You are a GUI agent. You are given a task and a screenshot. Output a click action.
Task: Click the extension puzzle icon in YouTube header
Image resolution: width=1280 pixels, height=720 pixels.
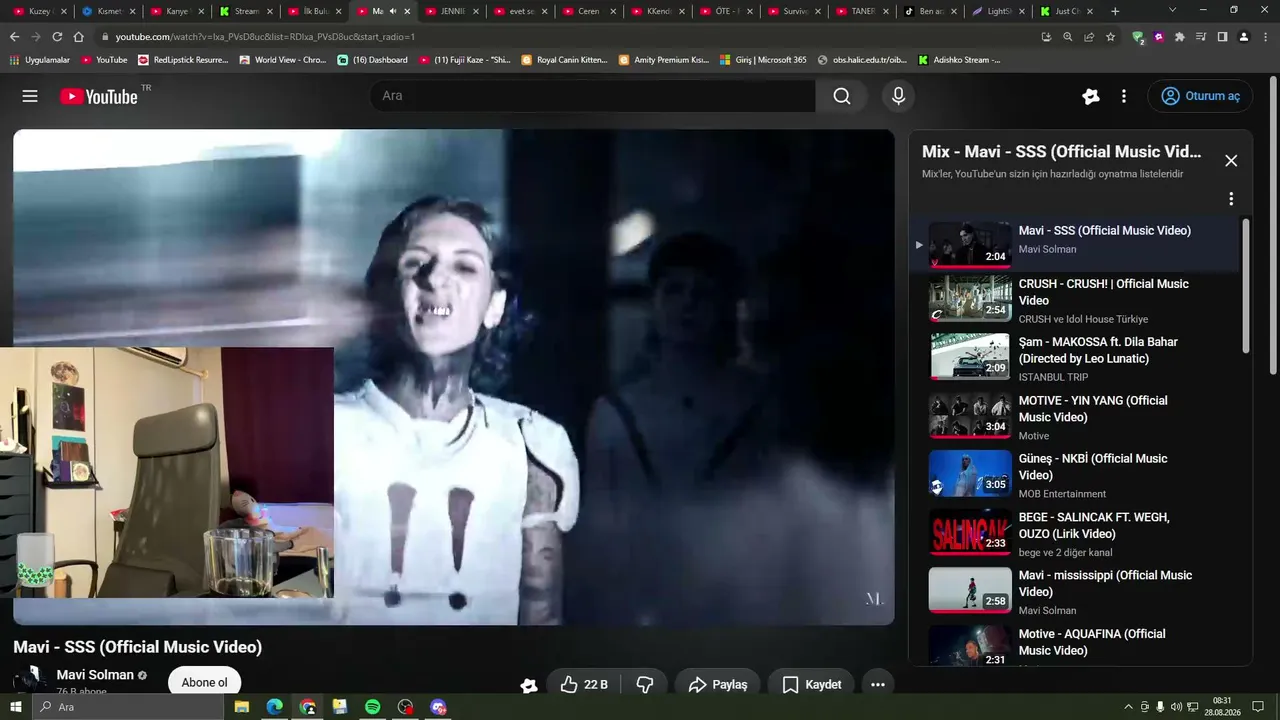pyautogui.click(x=1091, y=96)
